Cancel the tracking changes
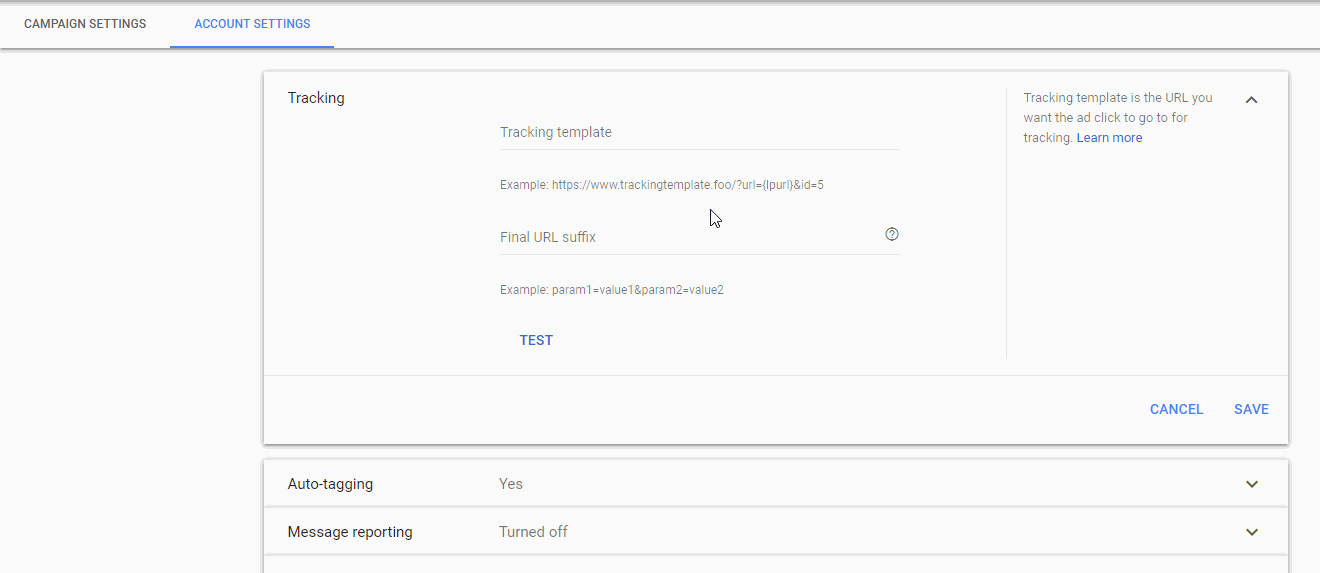Screen dimensions: 1320x573 1176,409
